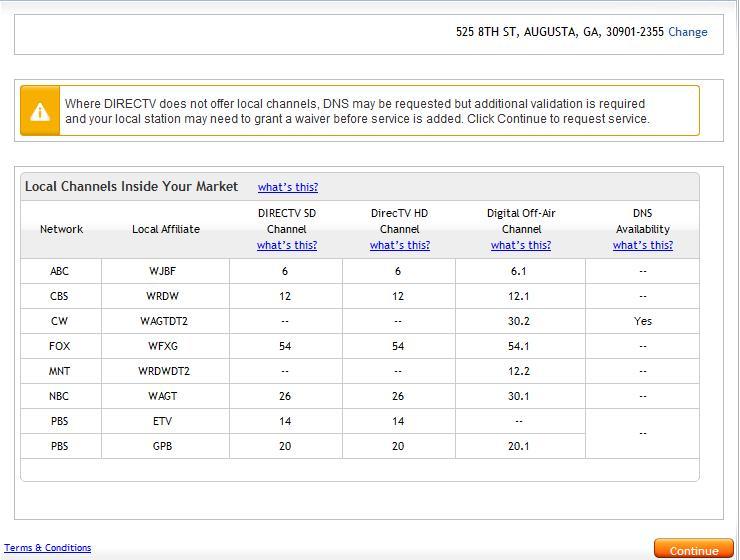This screenshot has height=560, width=740.
Task: Open what's this link beside Local Channels heading
Action: pyautogui.click(x=288, y=187)
